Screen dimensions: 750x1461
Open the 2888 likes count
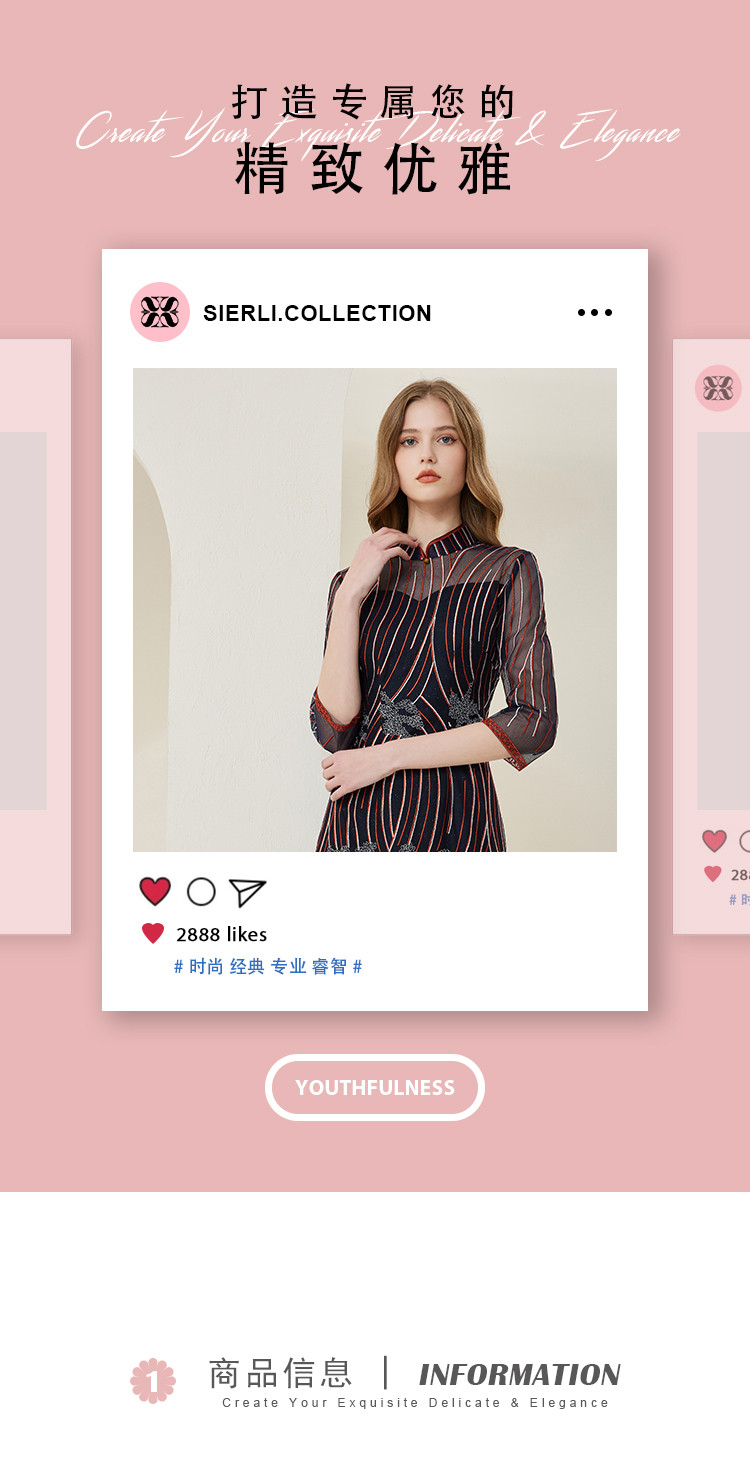(222, 934)
